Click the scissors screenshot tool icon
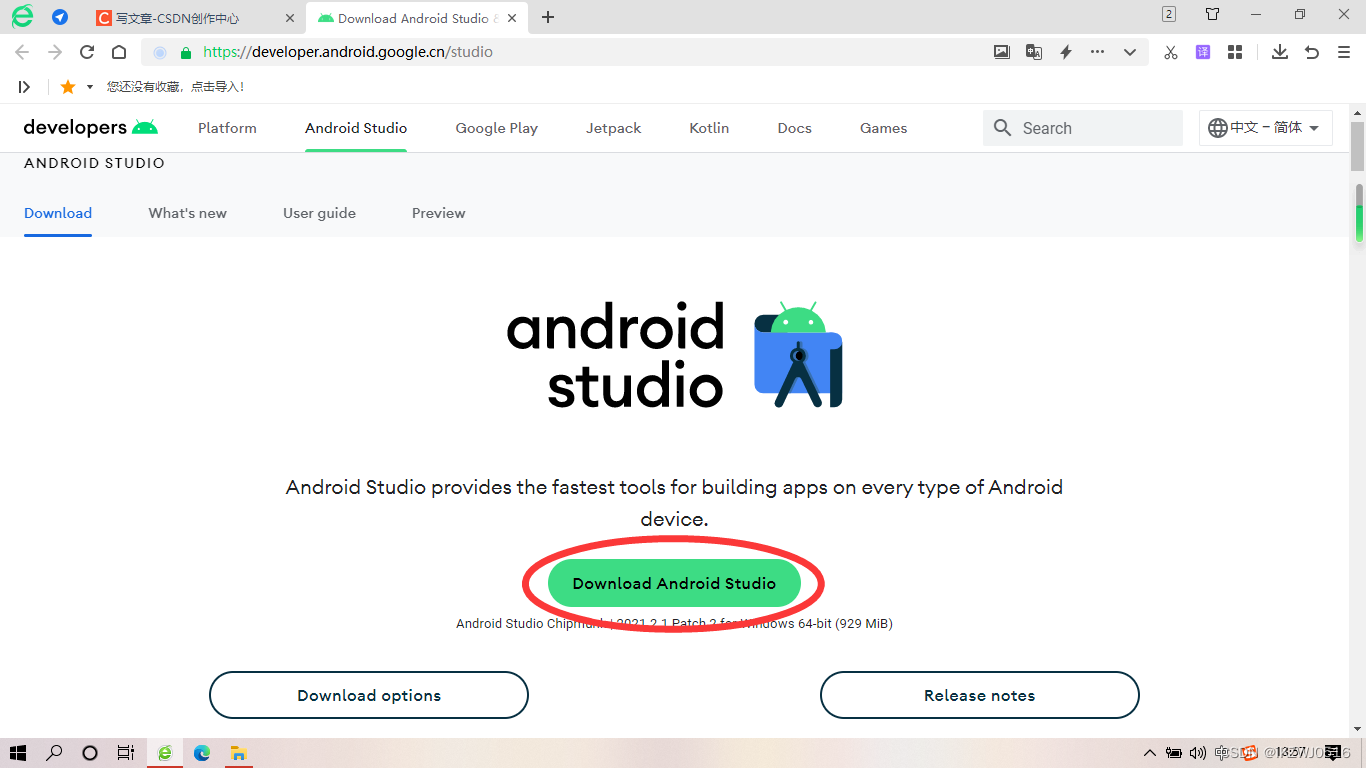Viewport: 1366px width, 768px height. tap(1171, 52)
